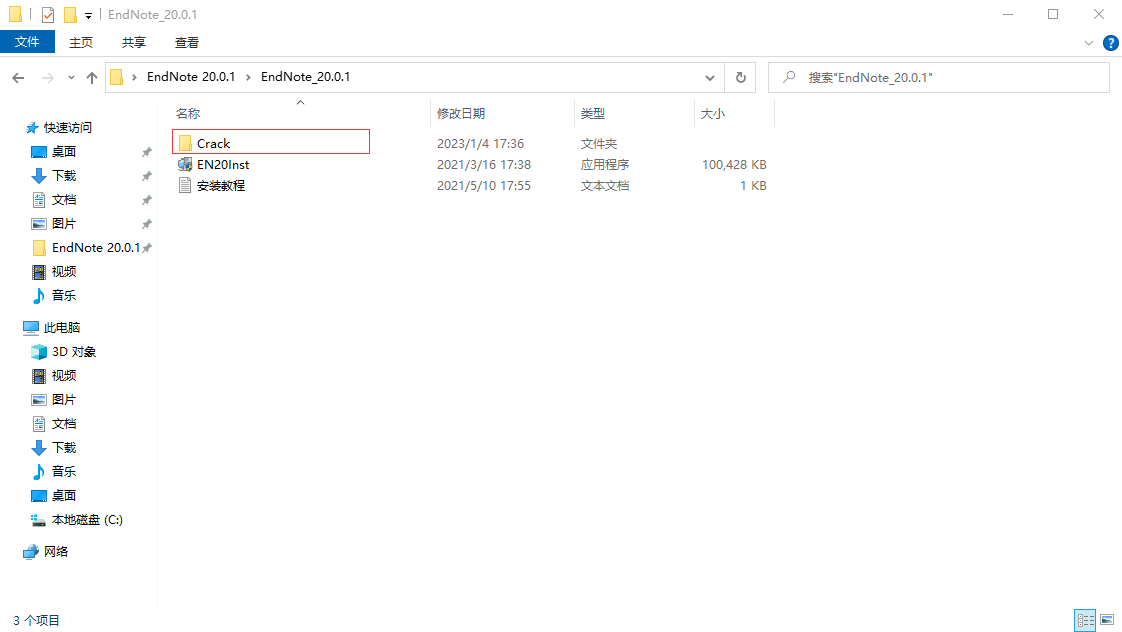The width and height of the screenshot is (1122, 632).
Task: Open 文档 under 快速访问
Action: [x=64, y=200]
